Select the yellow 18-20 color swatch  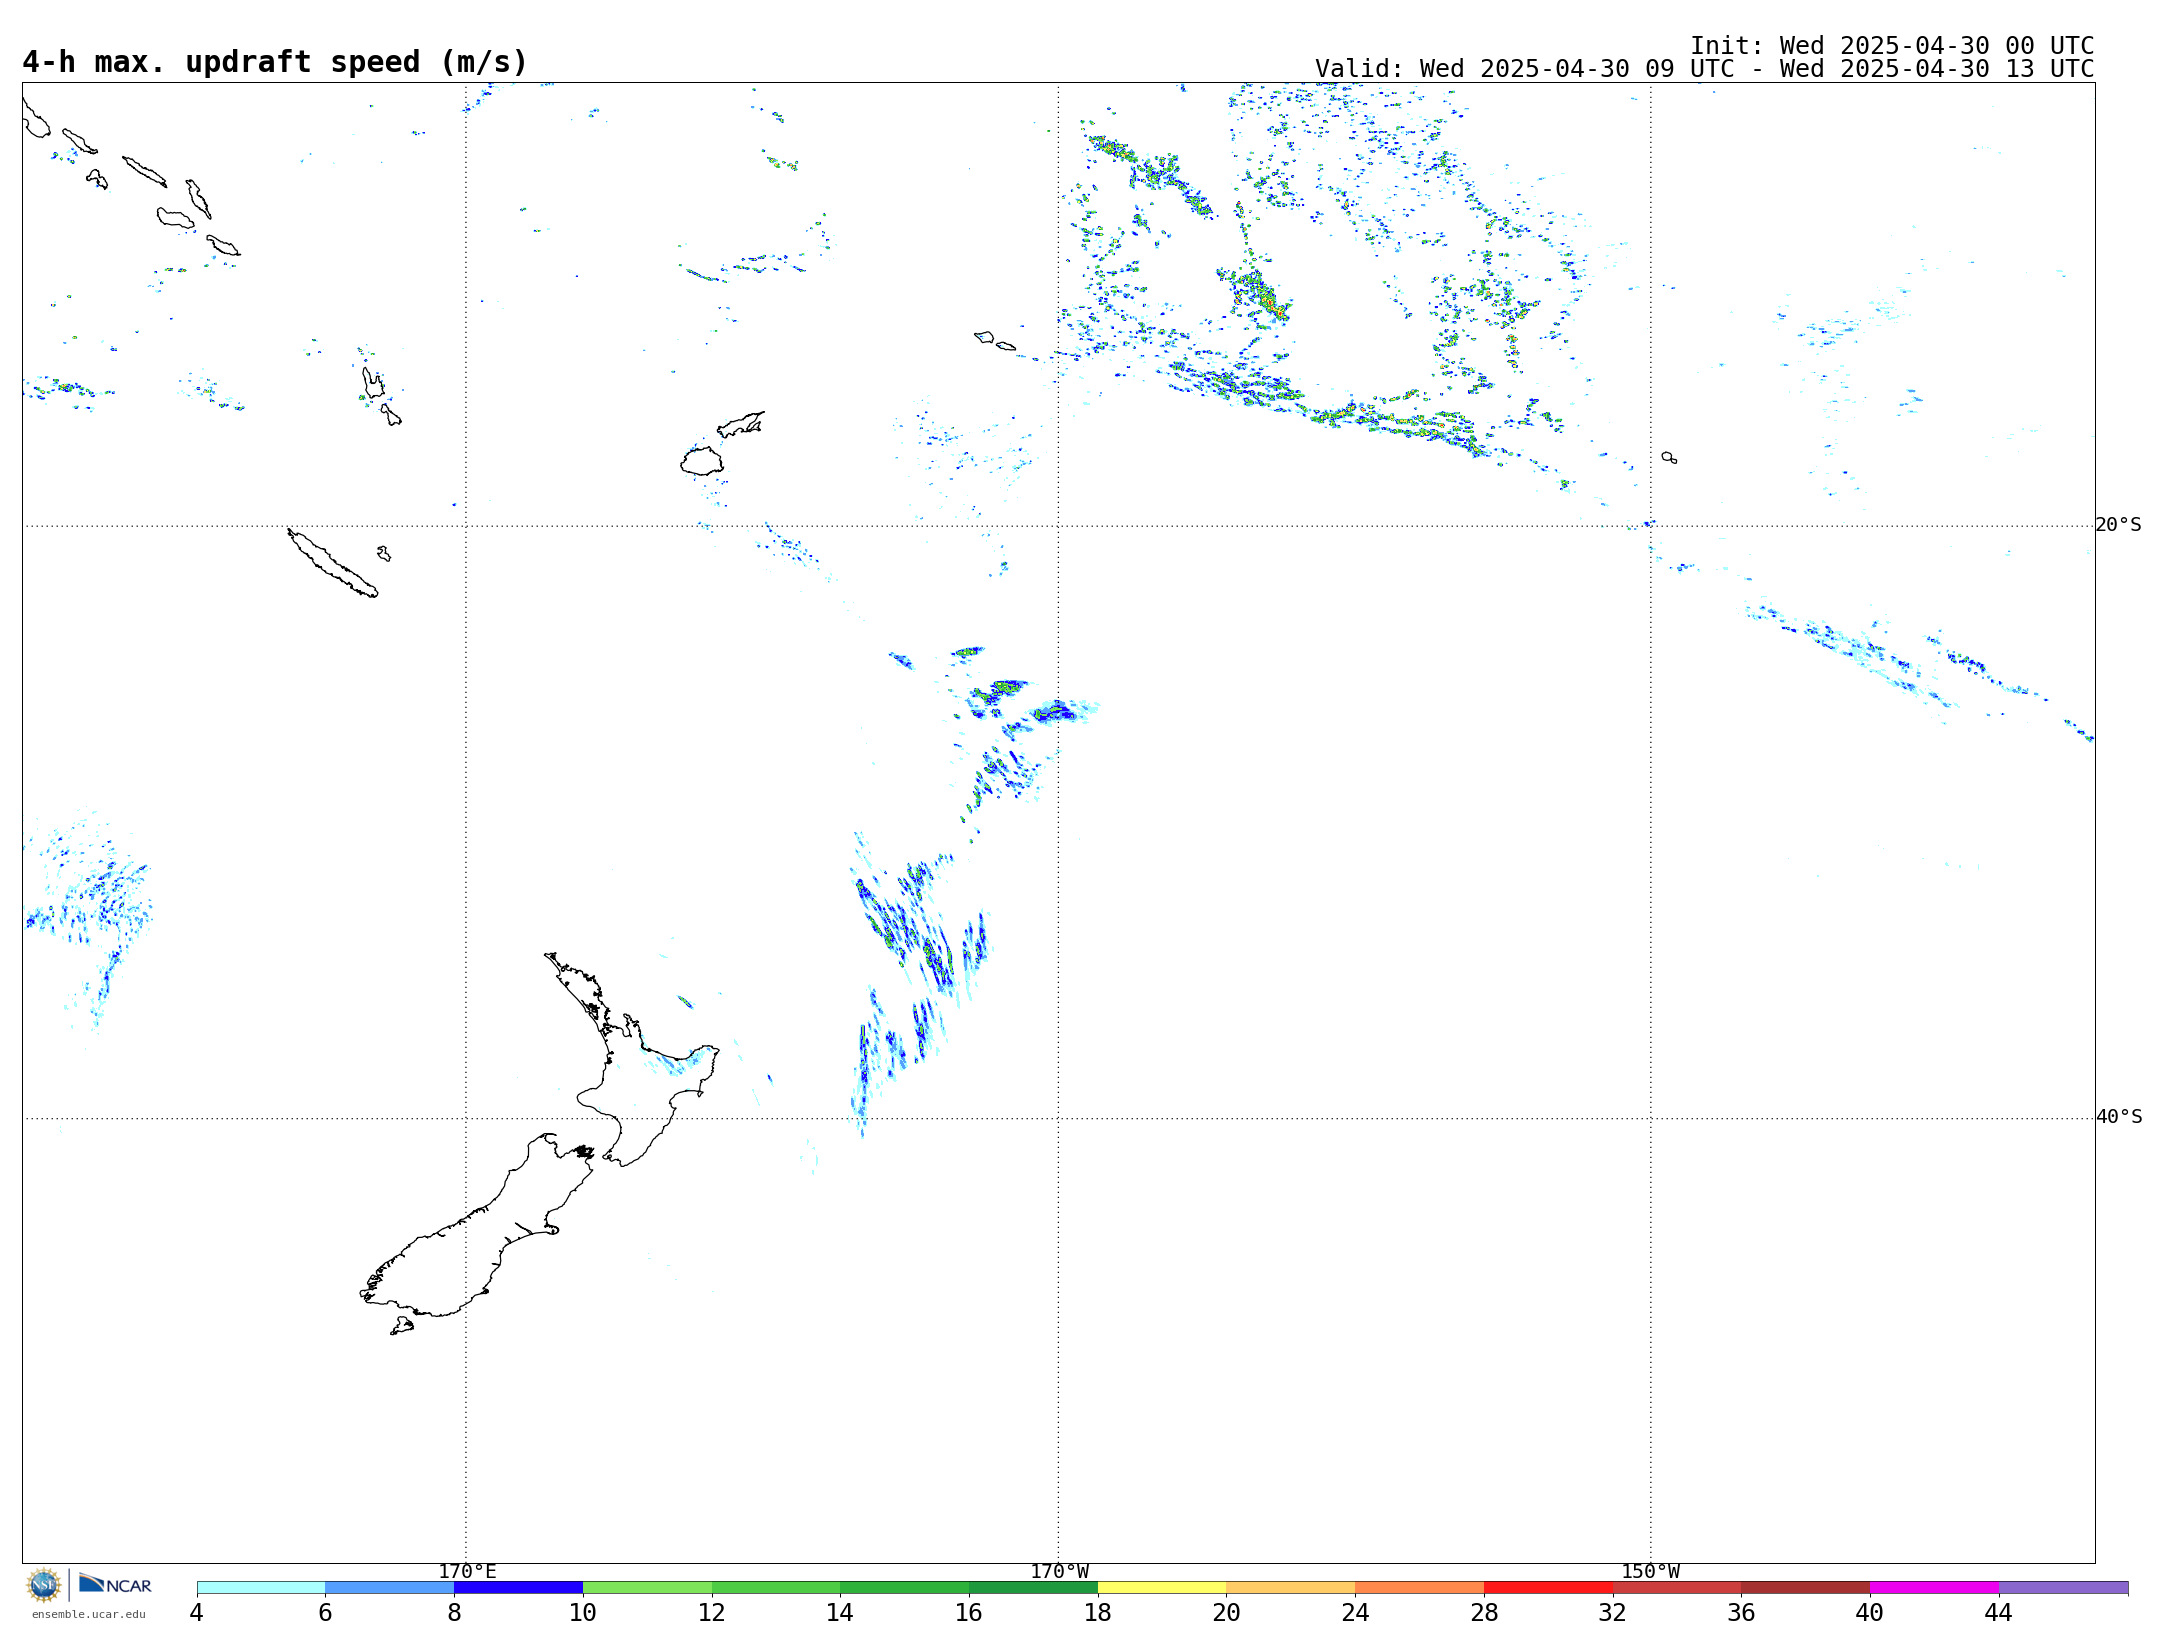(1162, 1588)
